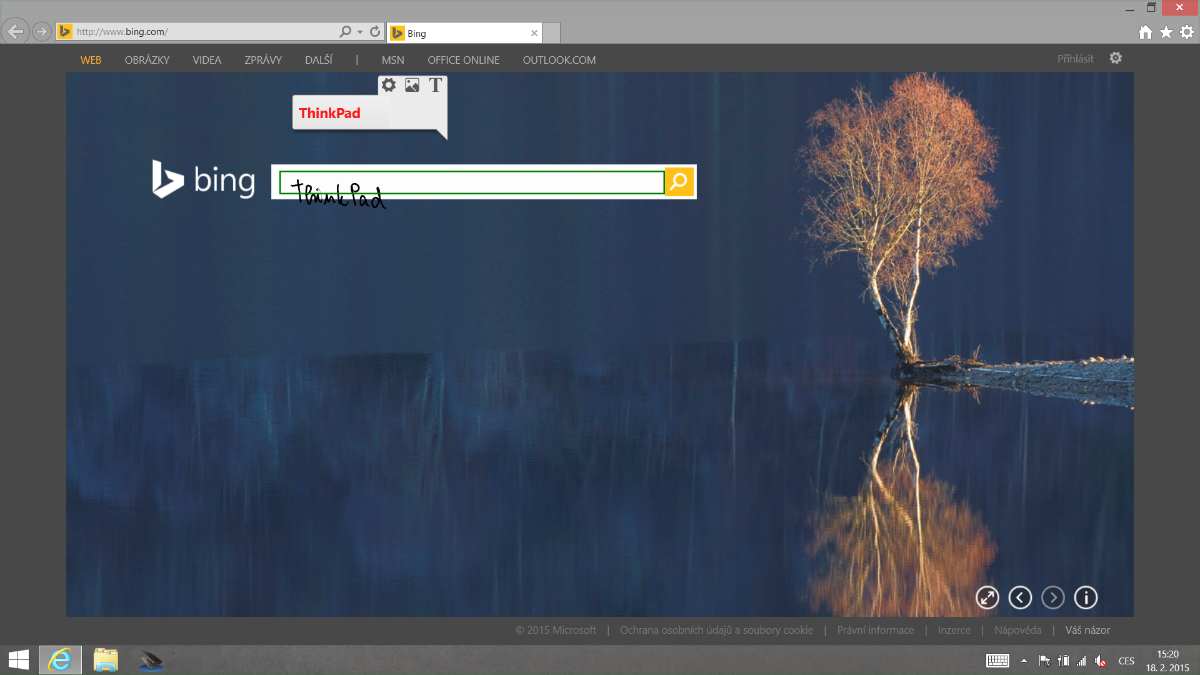This screenshot has width=1200, height=675.
Task: Select the T text icon in handwriting panel
Action: (435, 86)
